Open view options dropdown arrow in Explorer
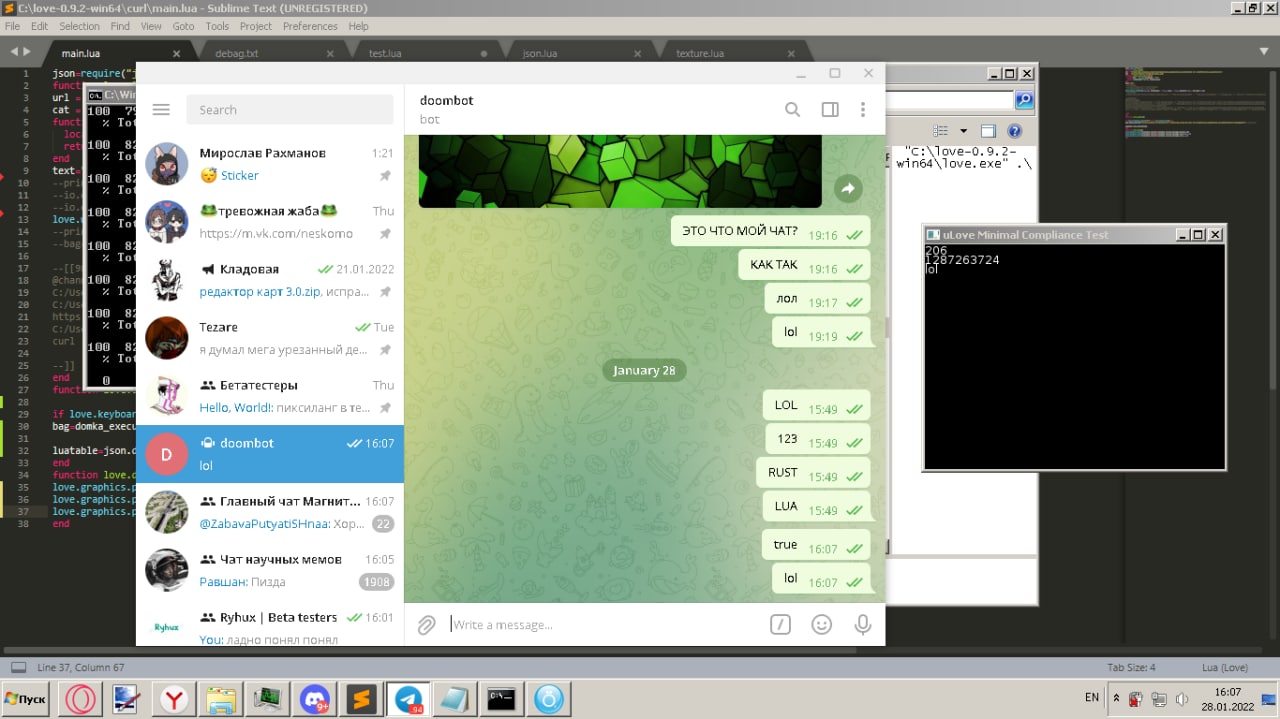Image resolution: width=1280 pixels, height=719 pixels. click(x=964, y=131)
